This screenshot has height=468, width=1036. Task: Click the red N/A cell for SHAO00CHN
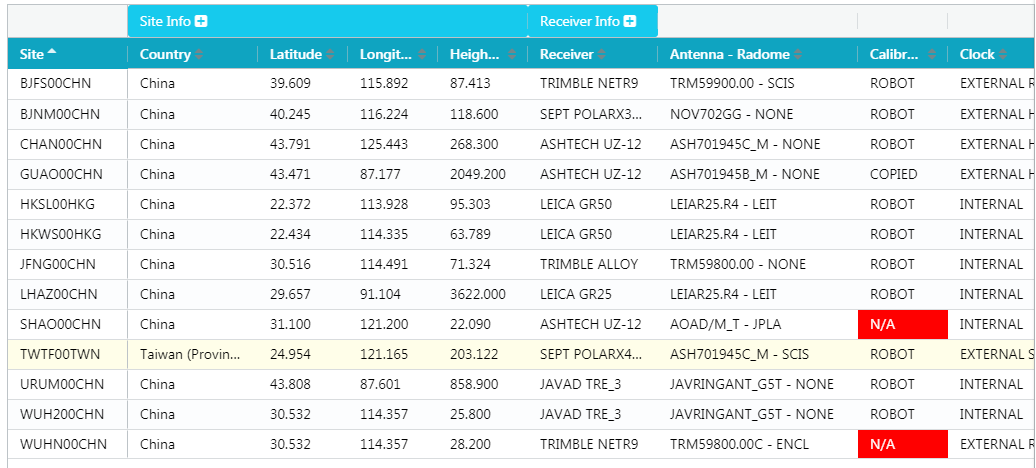pyautogui.click(x=902, y=324)
